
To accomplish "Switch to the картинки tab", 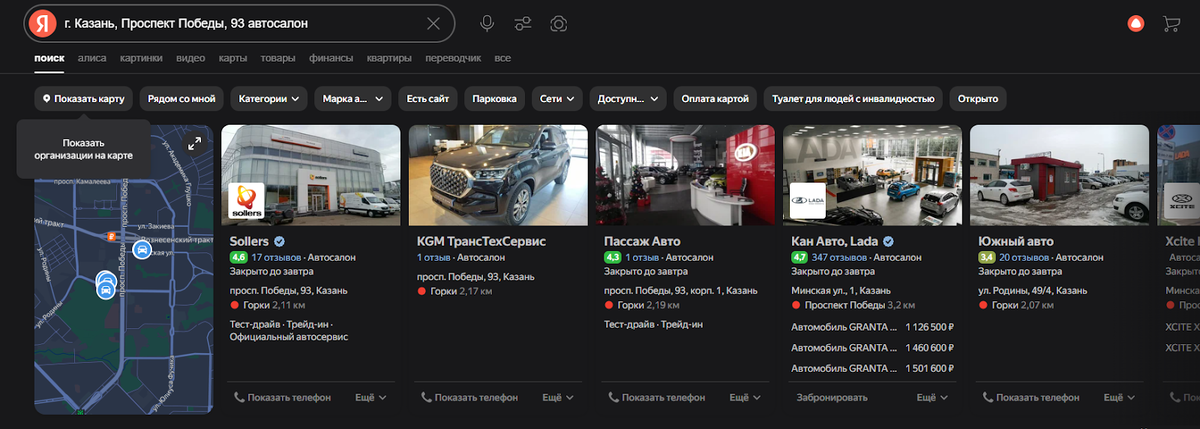I will [x=141, y=58].
